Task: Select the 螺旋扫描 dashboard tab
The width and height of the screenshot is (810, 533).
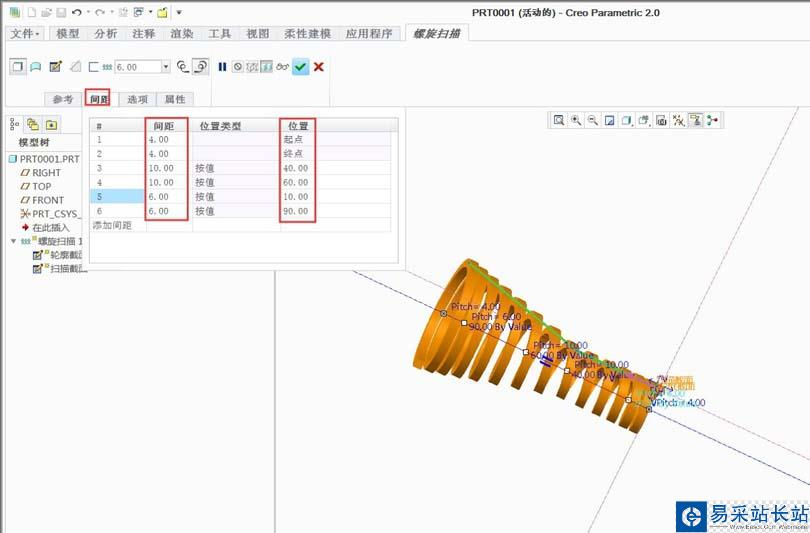Action: pyautogui.click(x=437, y=34)
